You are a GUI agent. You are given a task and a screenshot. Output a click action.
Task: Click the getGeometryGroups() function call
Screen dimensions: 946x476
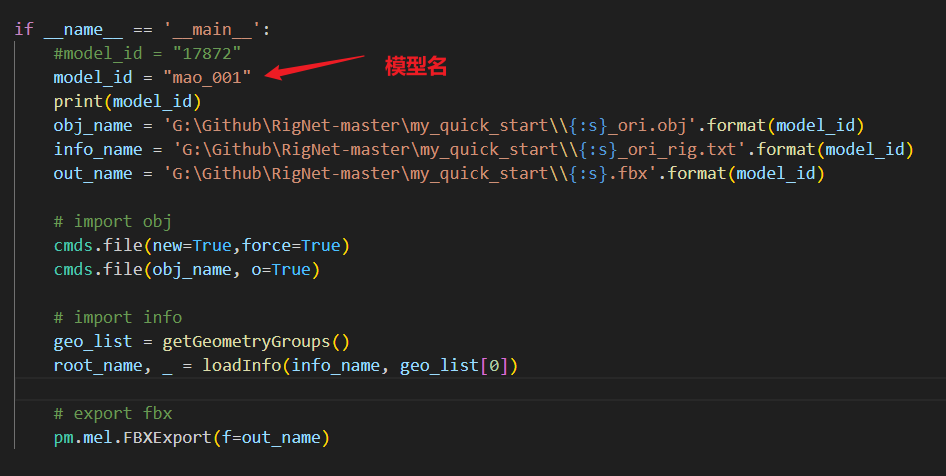pos(256,341)
